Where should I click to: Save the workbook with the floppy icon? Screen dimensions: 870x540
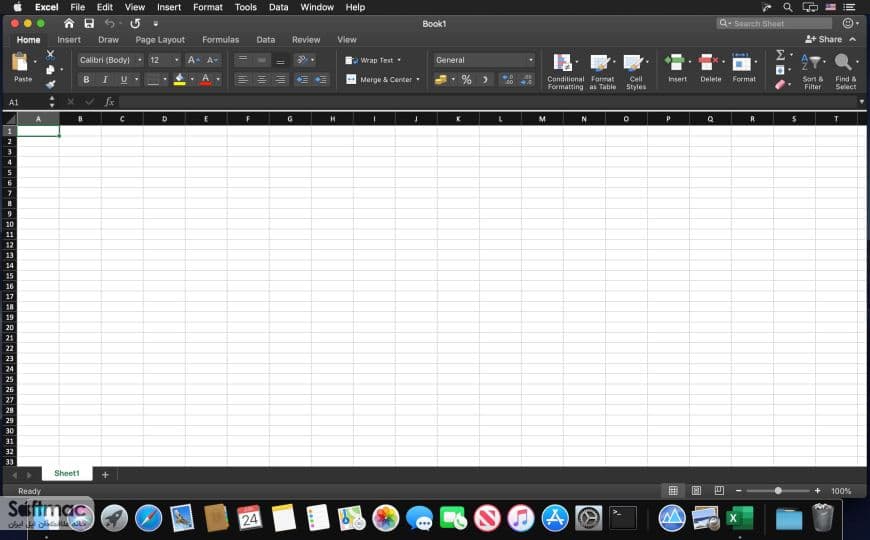pos(89,23)
